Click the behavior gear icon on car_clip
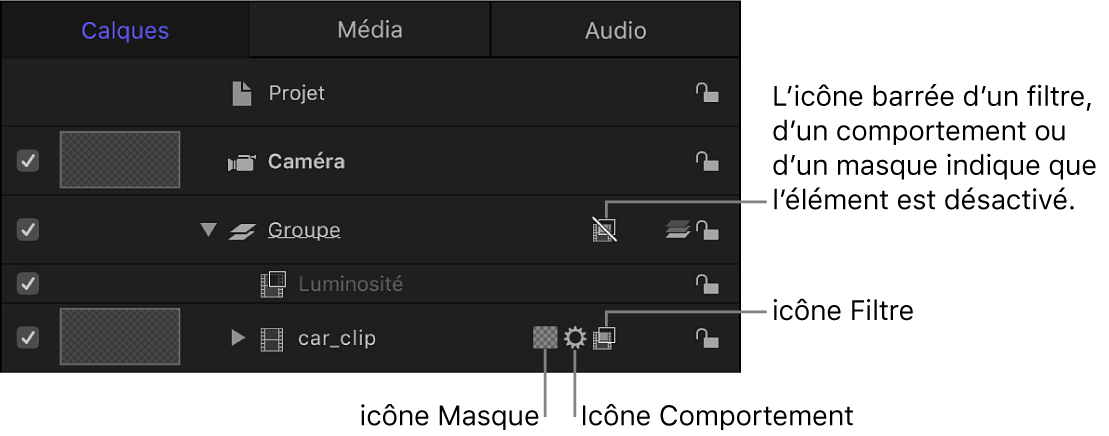 point(574,338)
